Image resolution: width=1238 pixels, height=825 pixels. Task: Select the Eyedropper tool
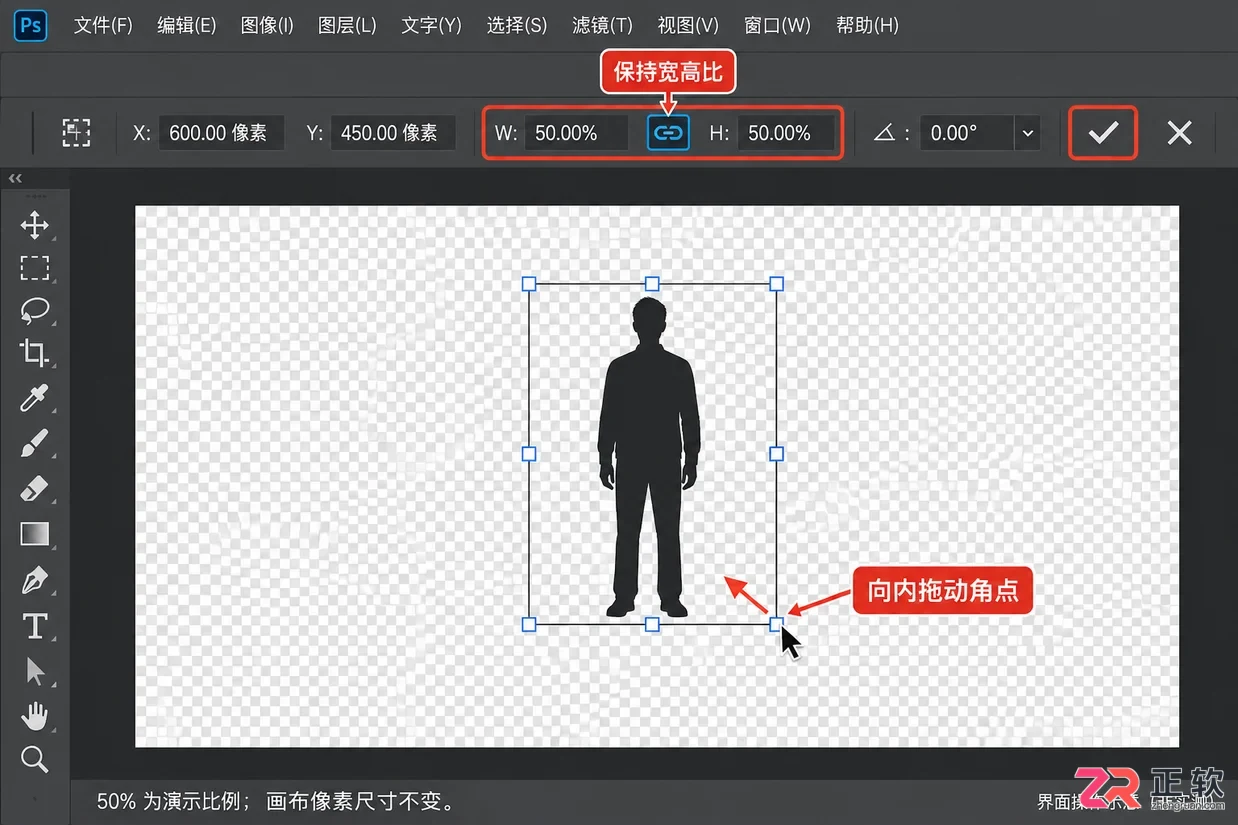pyautogui.click(x=35, y=398)
